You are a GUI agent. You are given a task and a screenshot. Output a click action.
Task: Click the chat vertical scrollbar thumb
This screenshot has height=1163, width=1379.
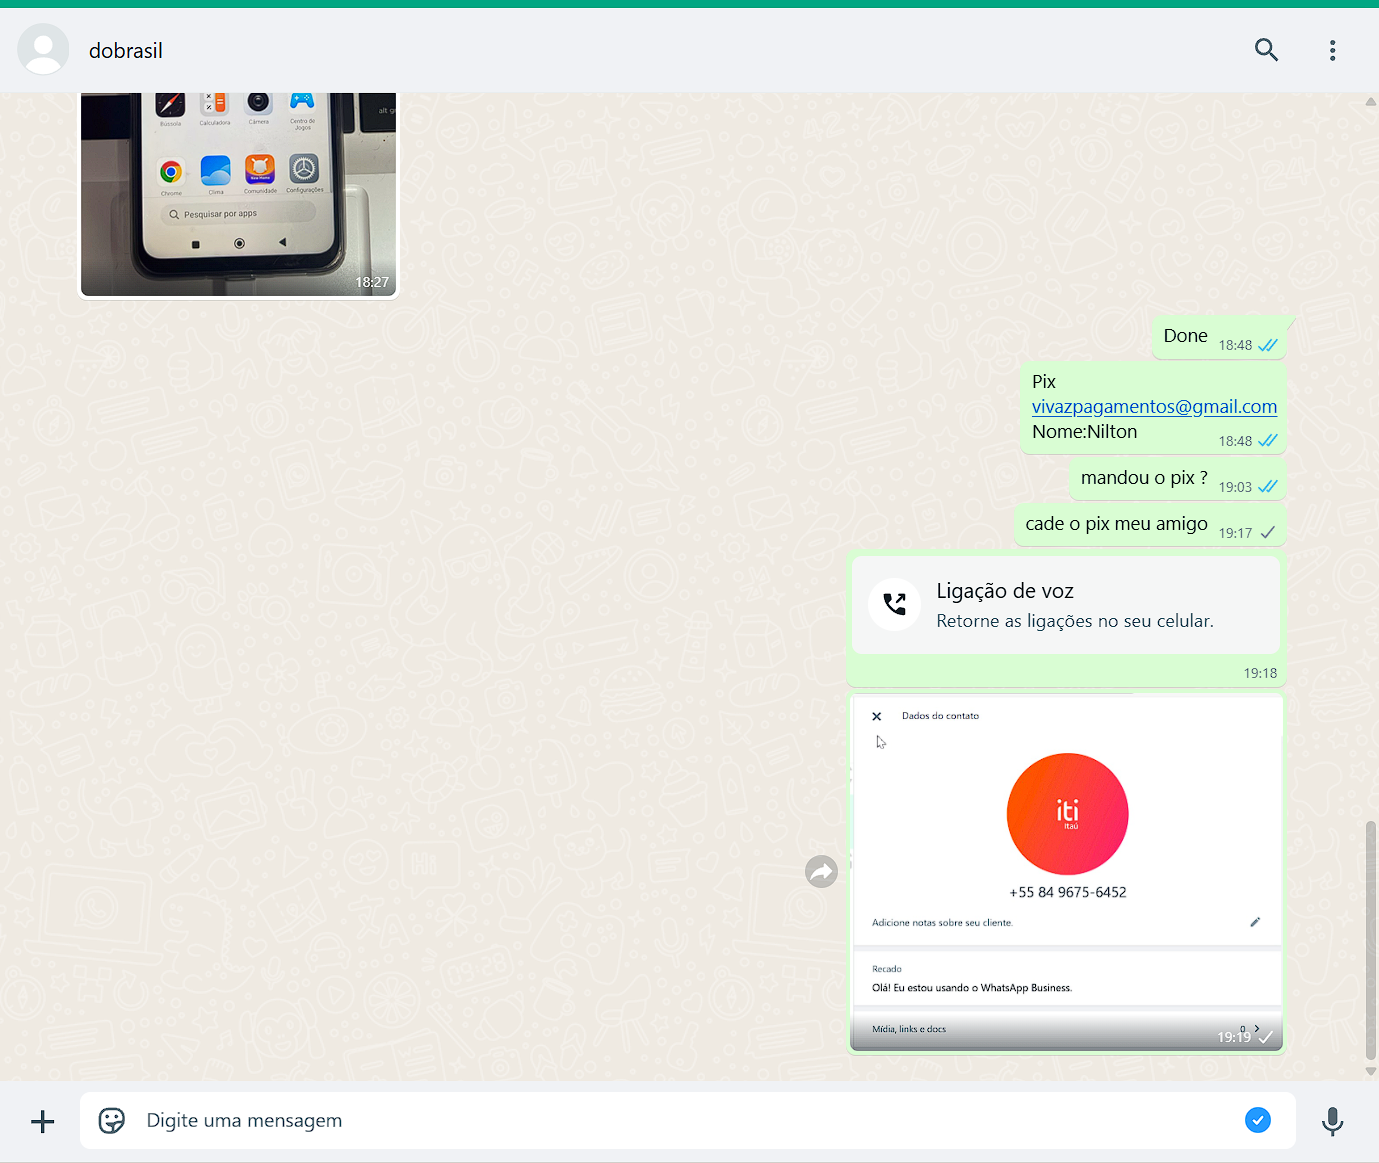pos(1370,940)
